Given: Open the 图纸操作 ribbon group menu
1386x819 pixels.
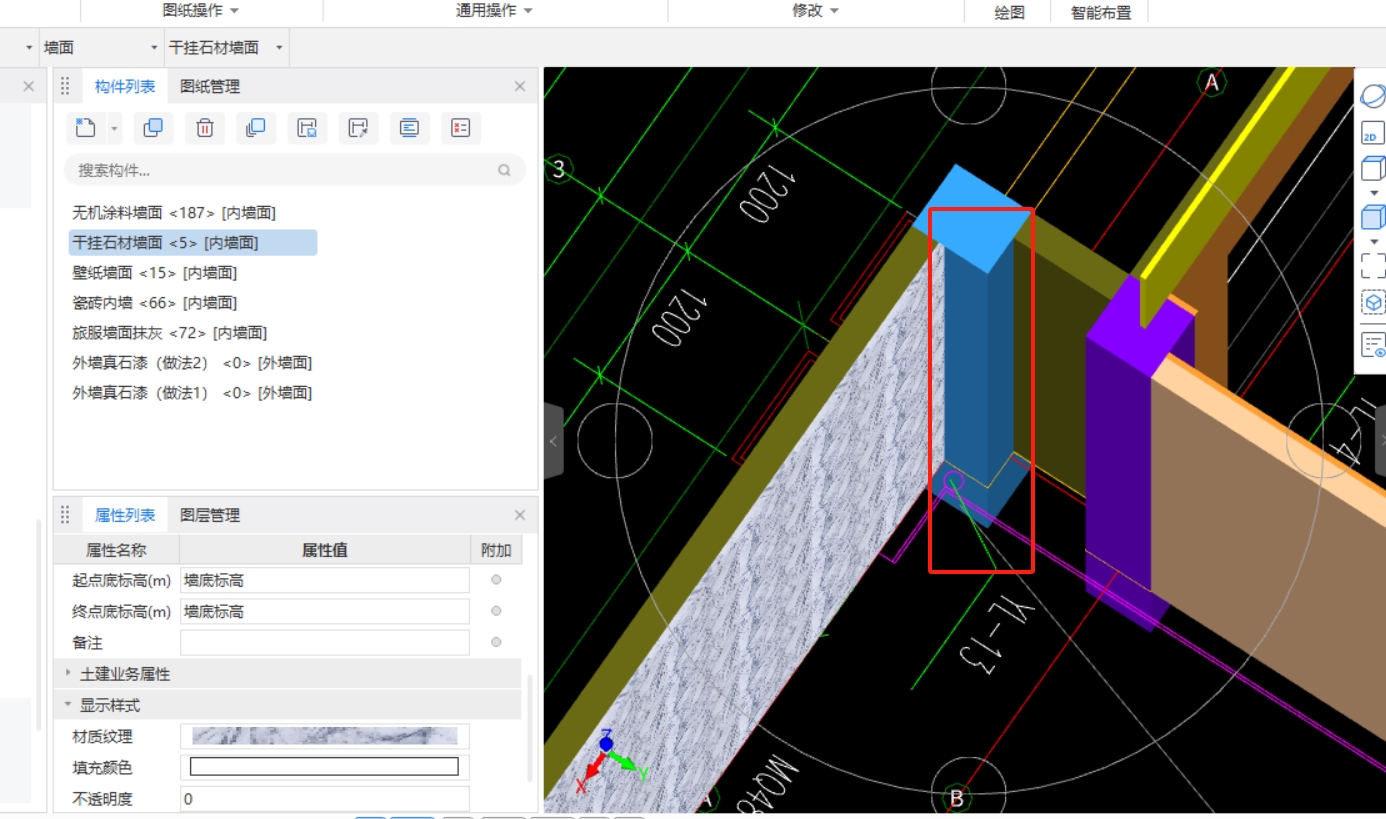Looking at the screenshot, I should click(x=201, y=11).
